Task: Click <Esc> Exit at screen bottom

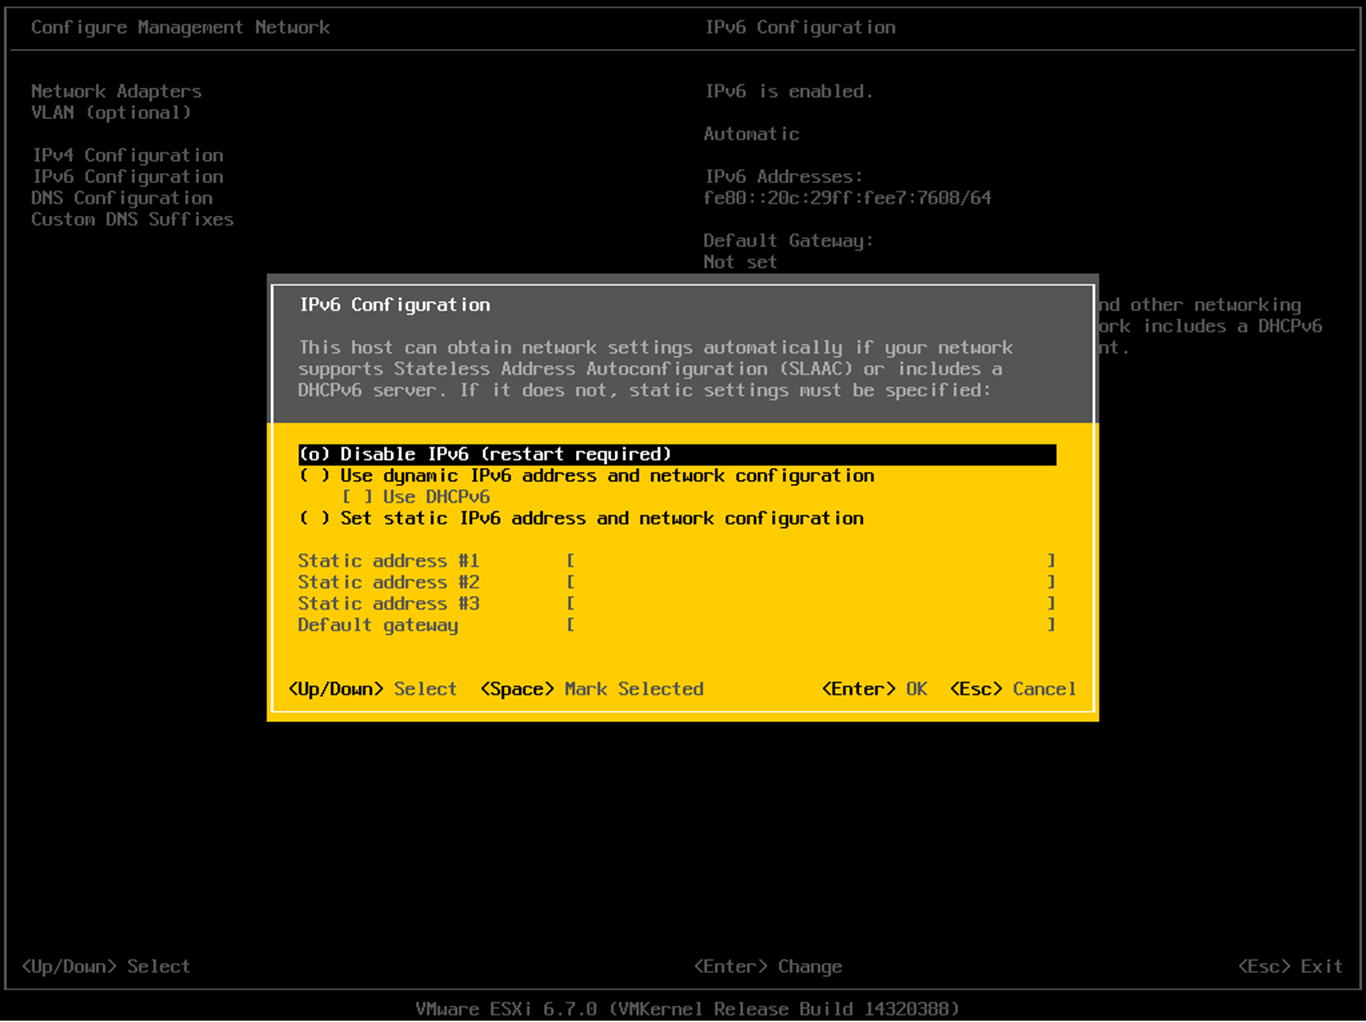Action: (1290, 967)
